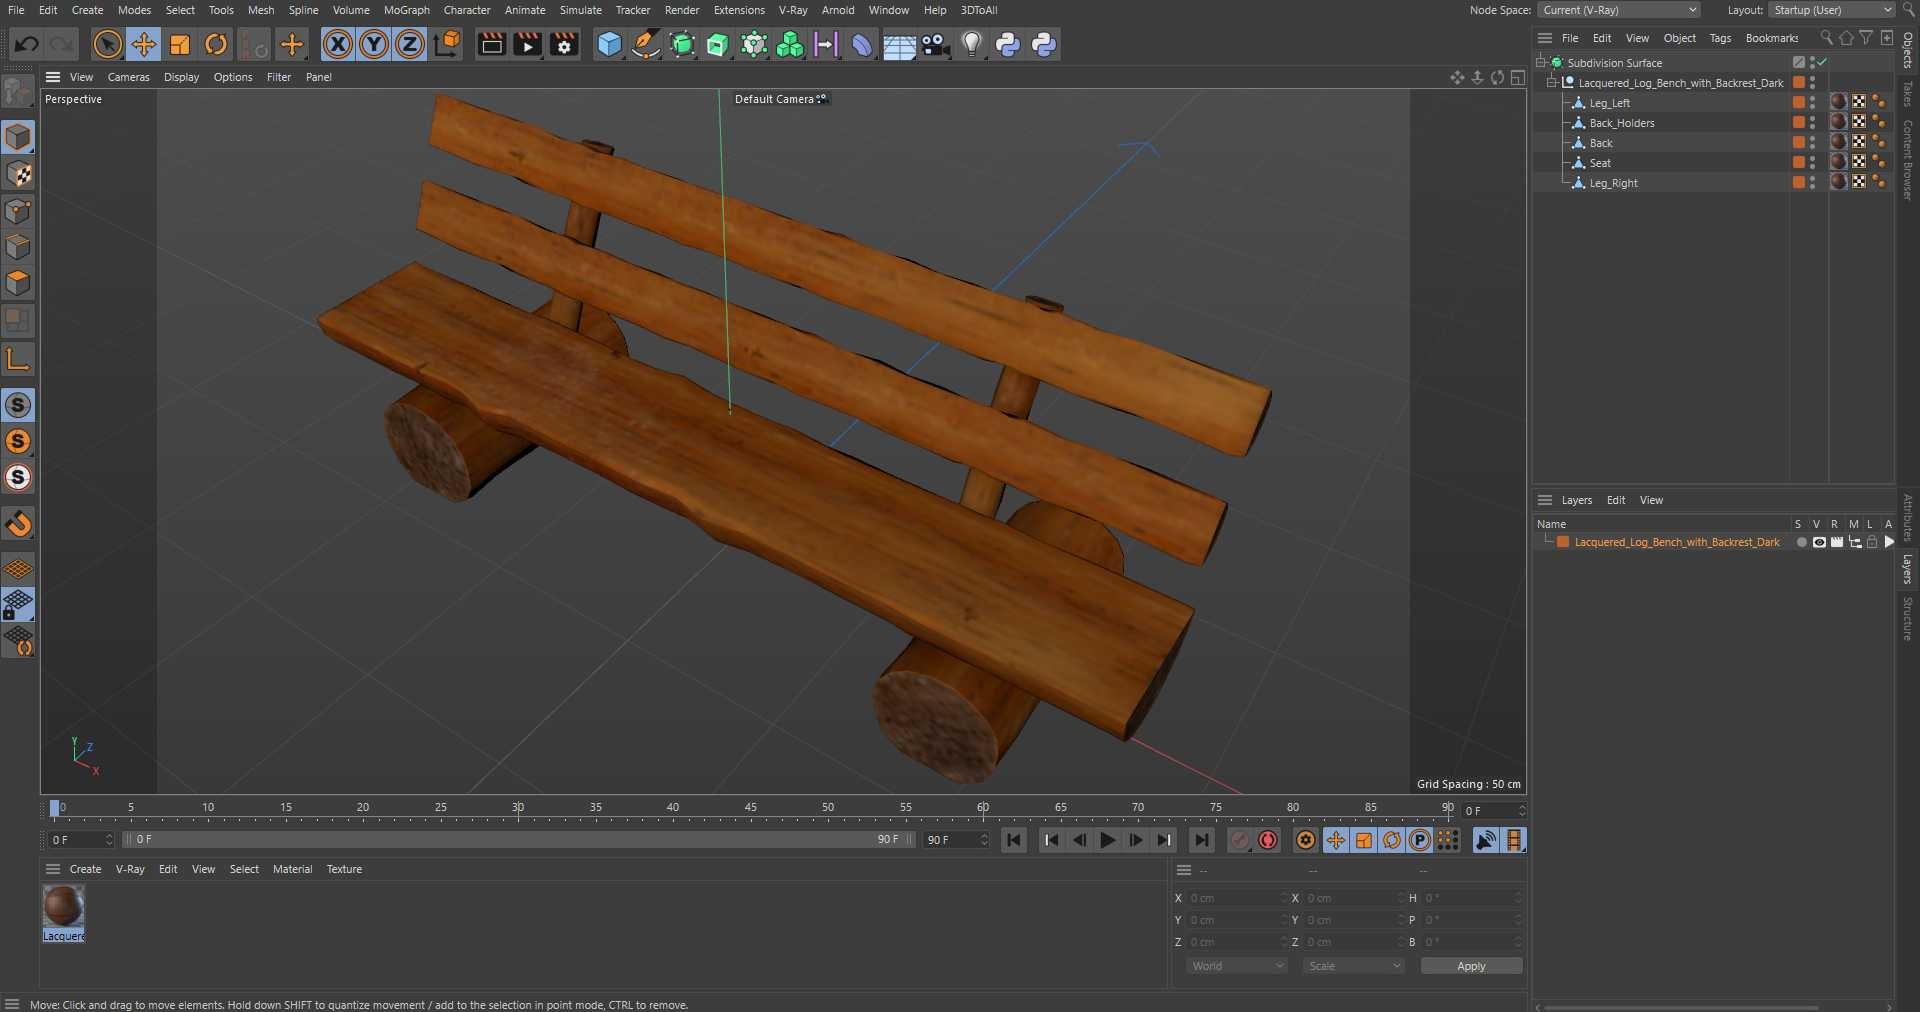Screen dimensions: 1920x1012
Task: Select Model mode in left sidebar
Action: coord(18,137)
